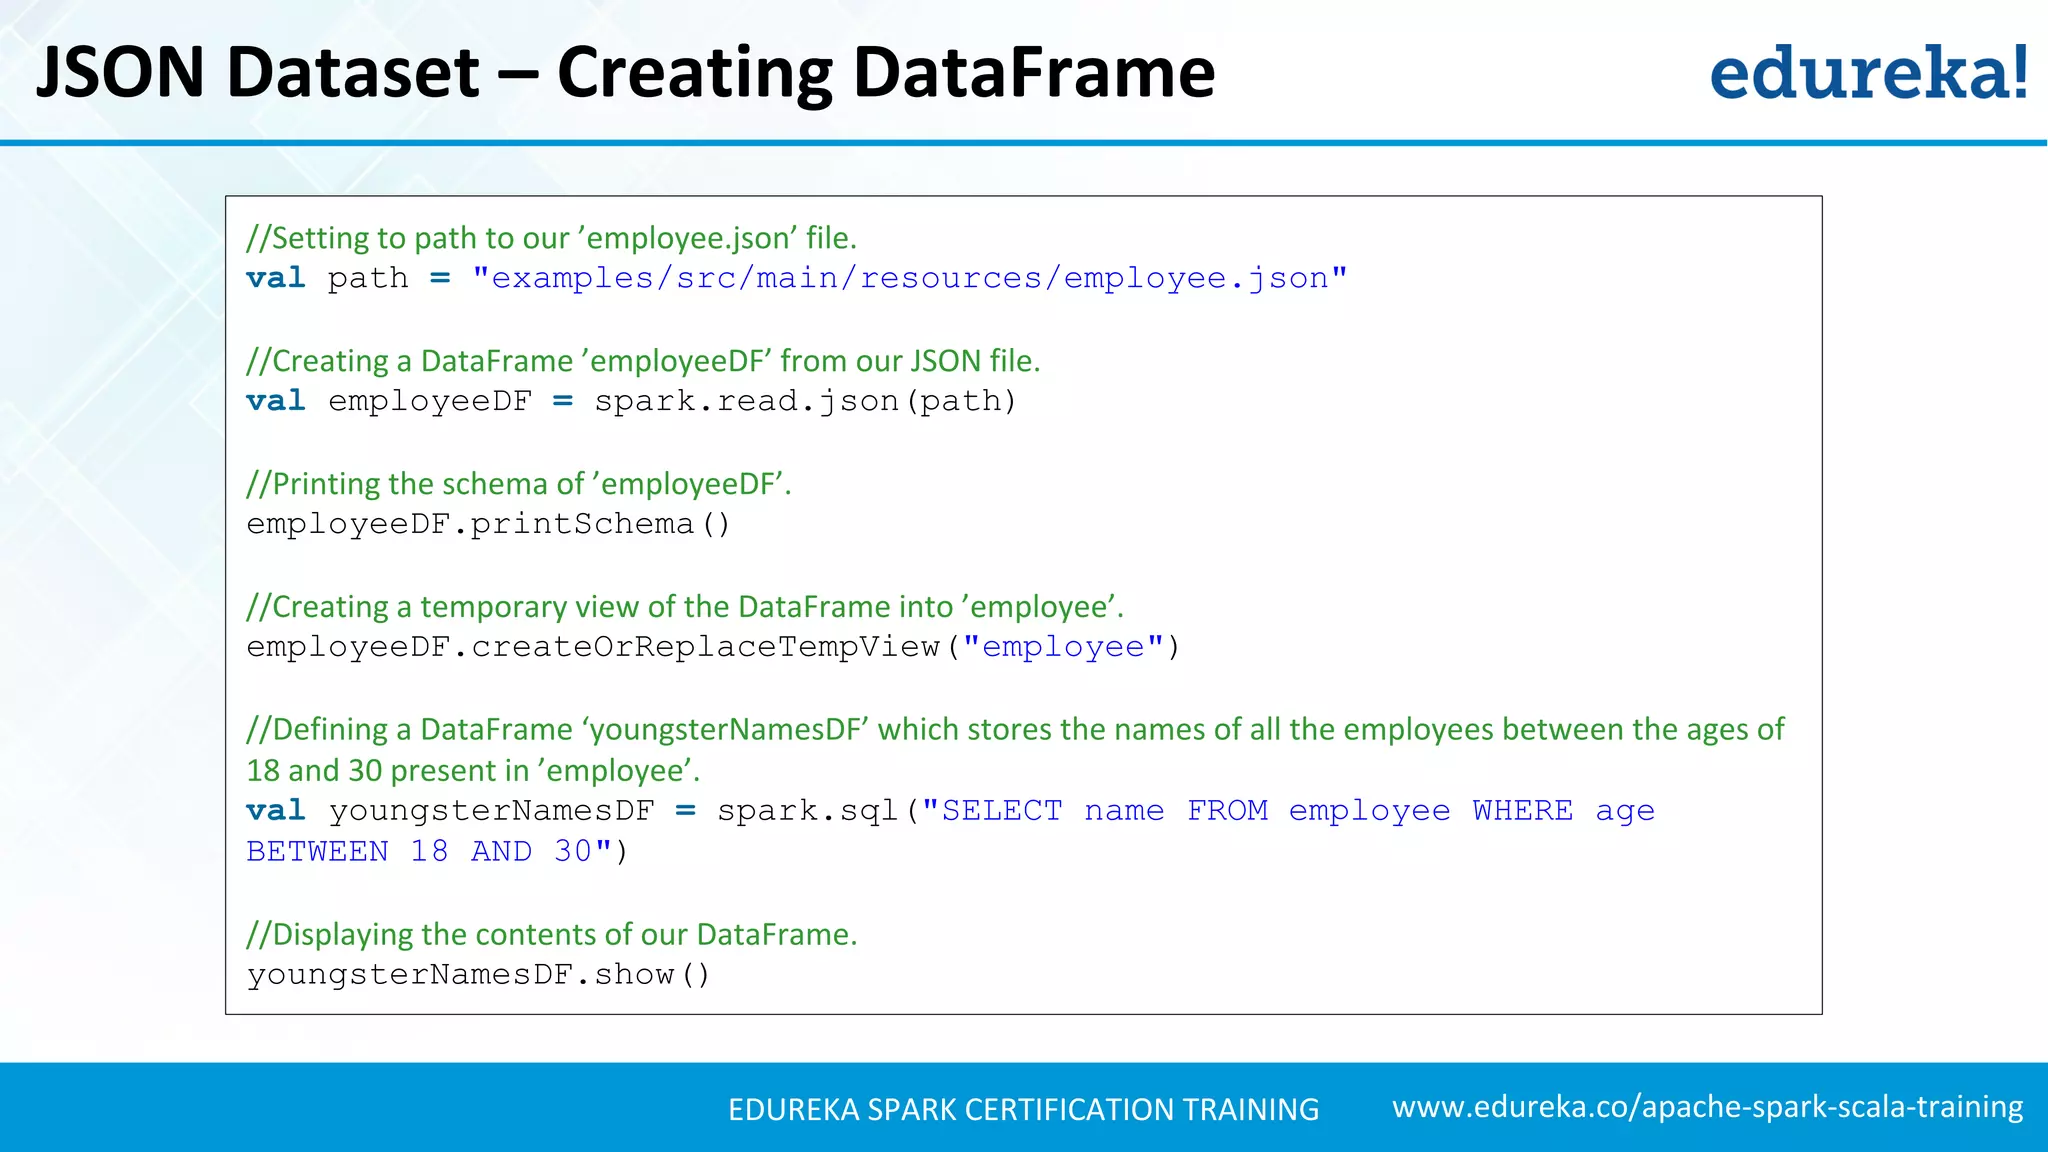Click the comment line '18 and 30 present in employee'
The width and height of the screenshot is (2048, 1152).
pos(473,771)
